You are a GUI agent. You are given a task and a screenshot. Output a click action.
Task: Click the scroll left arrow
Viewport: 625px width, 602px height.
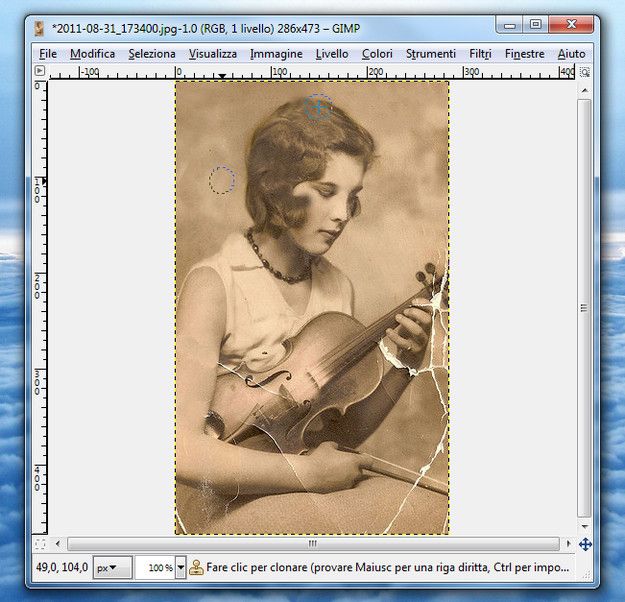pos(58,543)
